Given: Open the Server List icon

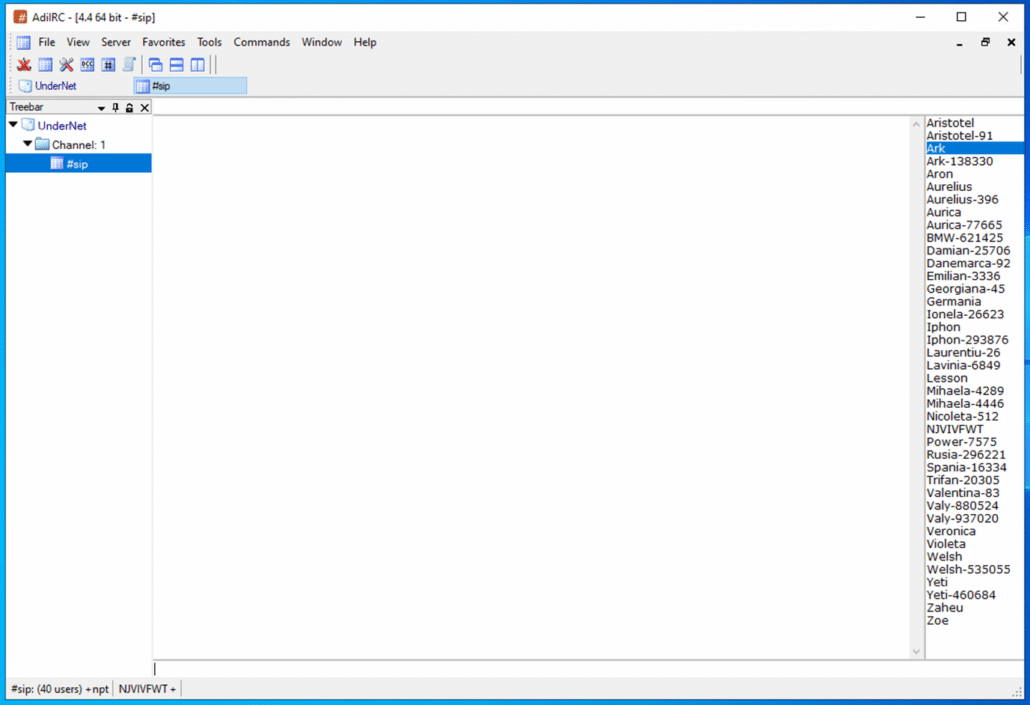Looking at the screenshot, I should coord(44,64).
